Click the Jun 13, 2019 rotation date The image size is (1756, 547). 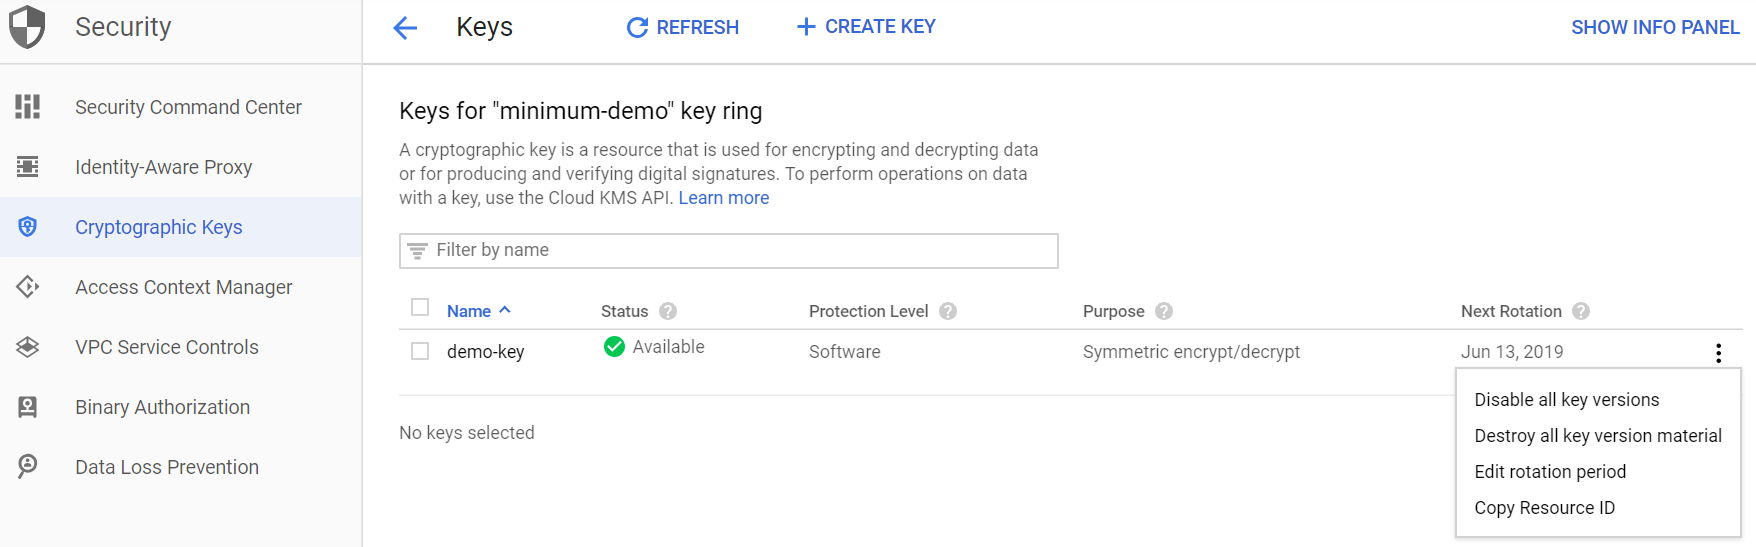point(1512,352)
